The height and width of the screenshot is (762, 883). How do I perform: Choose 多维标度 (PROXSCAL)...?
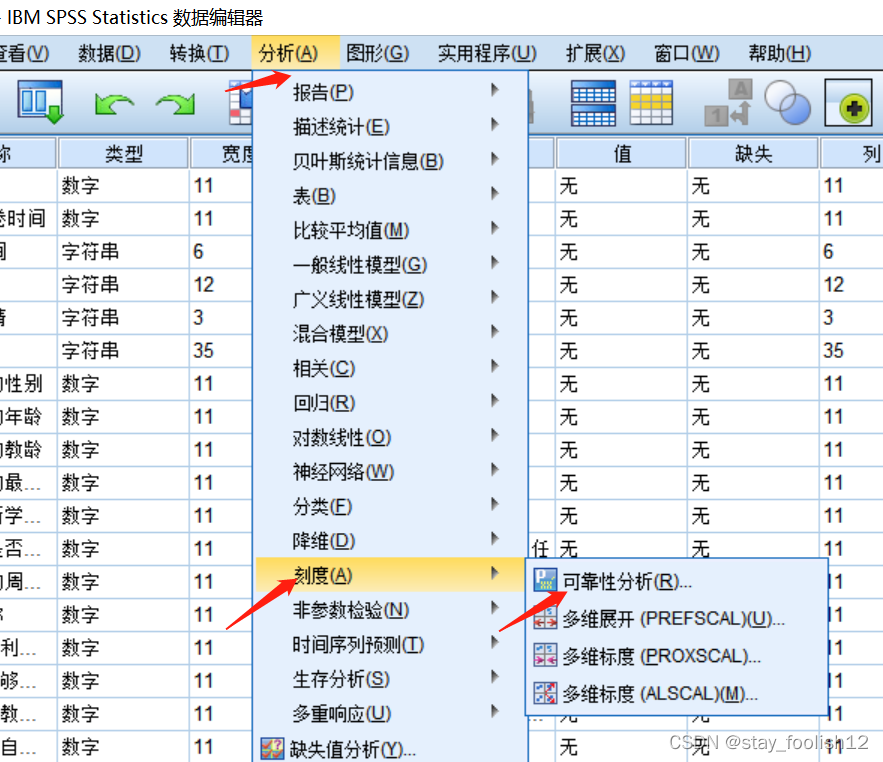[x=677, y=656]
